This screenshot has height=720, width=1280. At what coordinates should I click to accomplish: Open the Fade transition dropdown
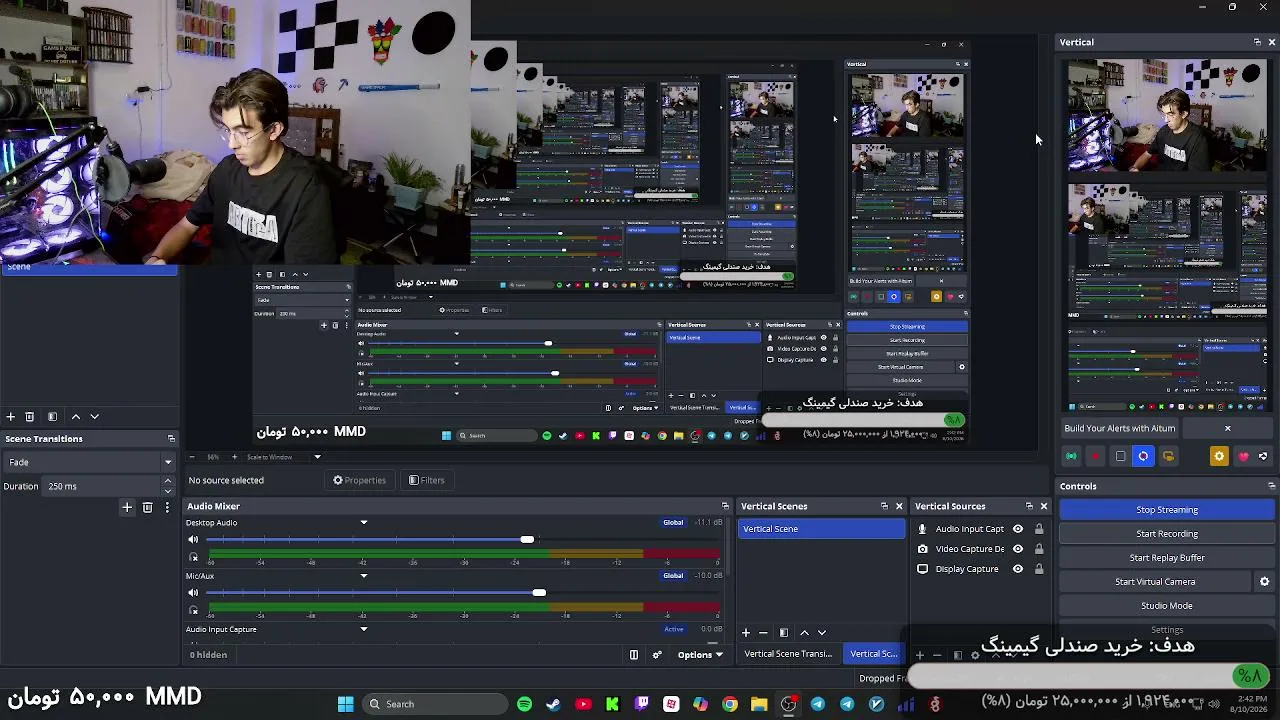point(89,462)
